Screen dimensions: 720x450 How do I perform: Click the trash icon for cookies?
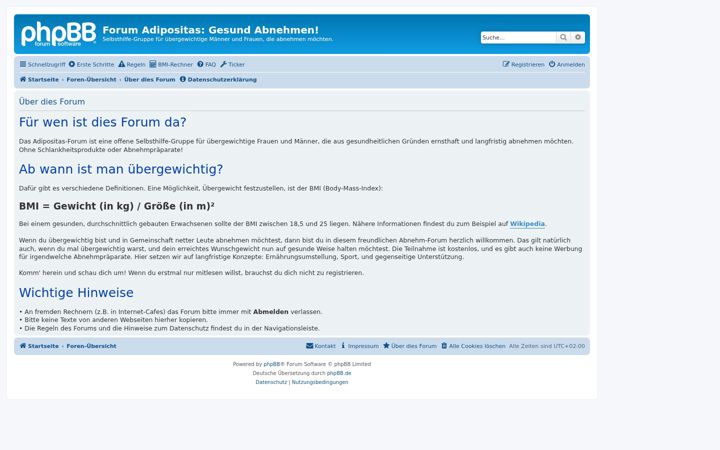tap(444, 346)
